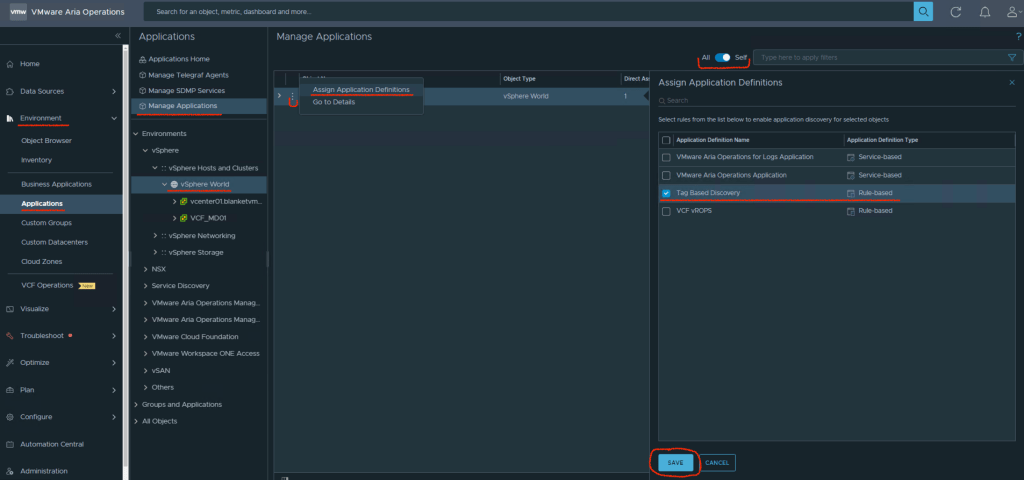This screenshot has height=480, width=1024.
Task: Expand the vSphere Networking node
Action: pos(155,235)
